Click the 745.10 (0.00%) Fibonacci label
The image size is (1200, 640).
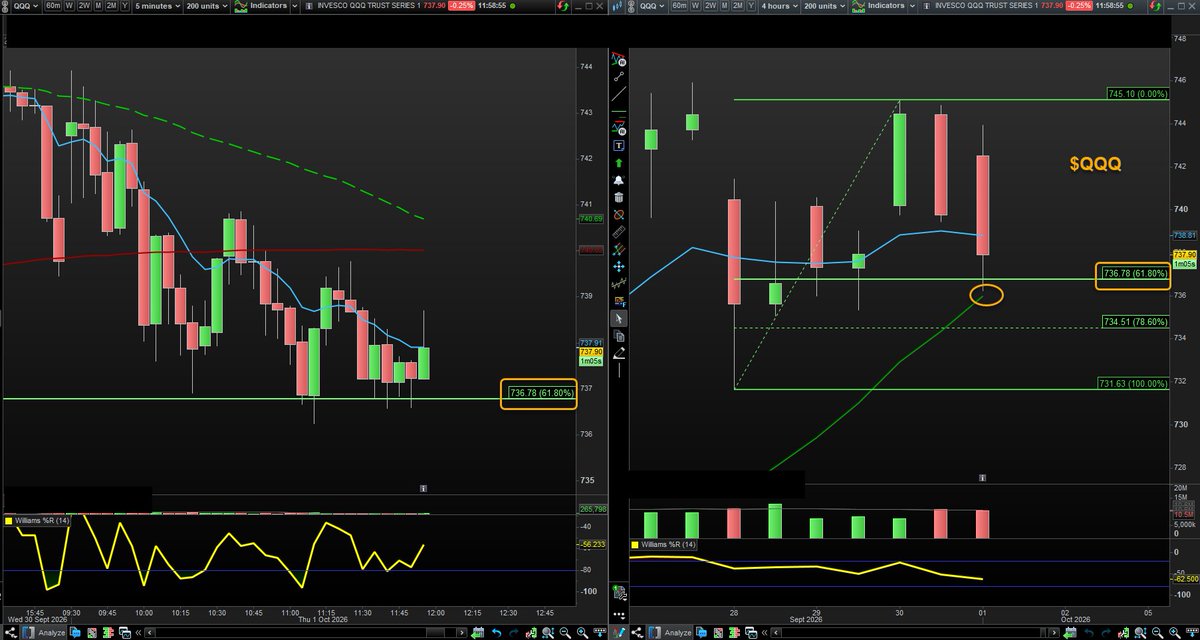[1137, 93]
